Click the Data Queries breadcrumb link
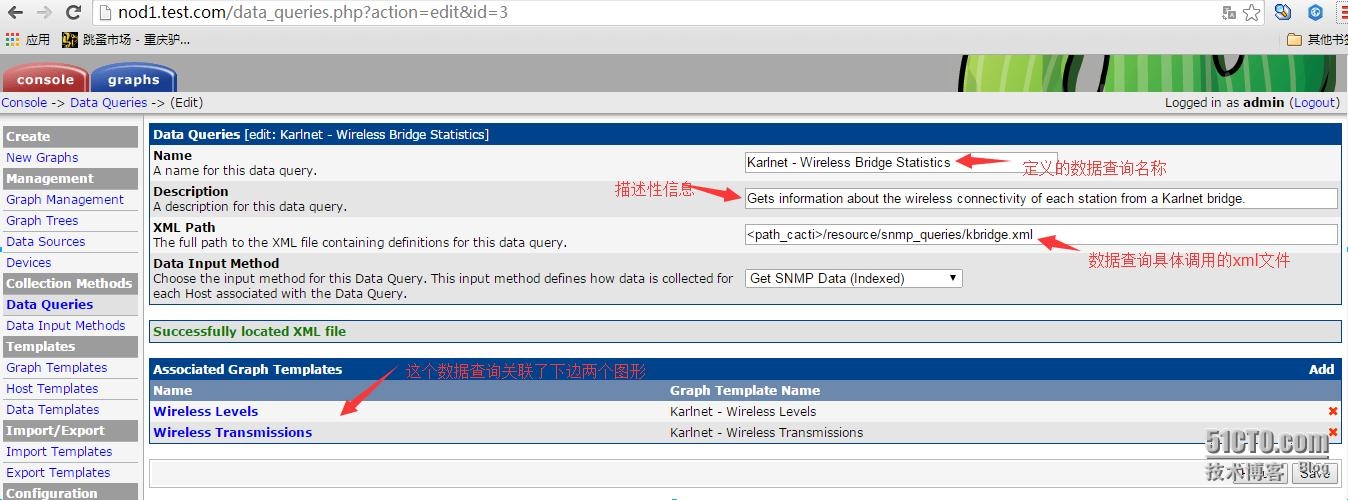Viewport: 1348px width, 500px height. tap(108, 102)
